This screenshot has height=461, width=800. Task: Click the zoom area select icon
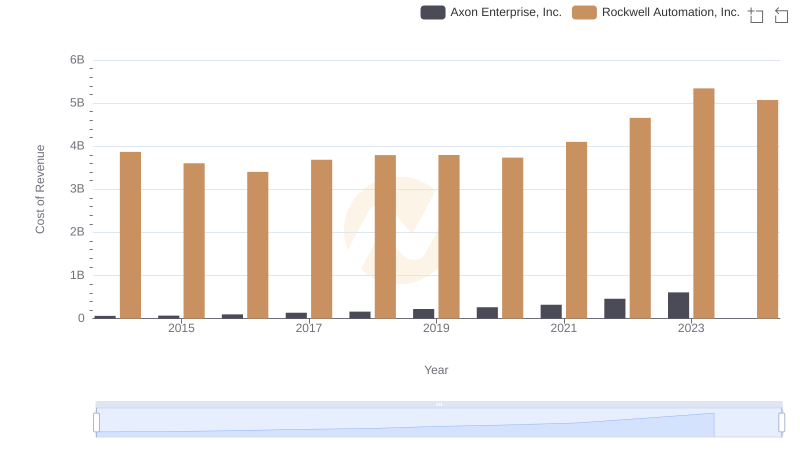click(756, 15)
